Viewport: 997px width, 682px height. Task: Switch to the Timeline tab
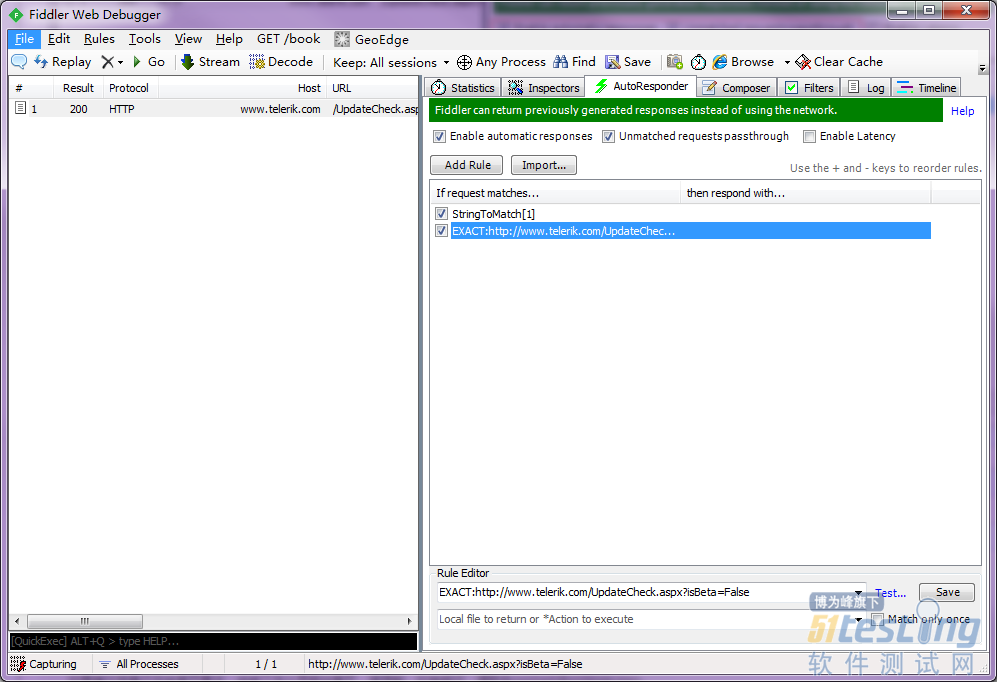tap(926, 88)
